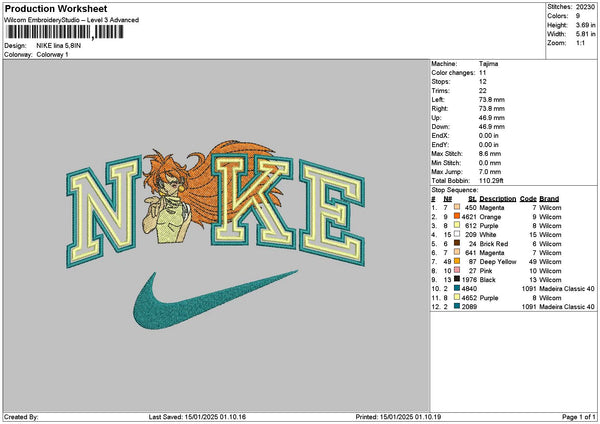This screenshot has height=424, width=600.
Task: Click the Width value 5.81 in
Action: (x=585, y=34)
